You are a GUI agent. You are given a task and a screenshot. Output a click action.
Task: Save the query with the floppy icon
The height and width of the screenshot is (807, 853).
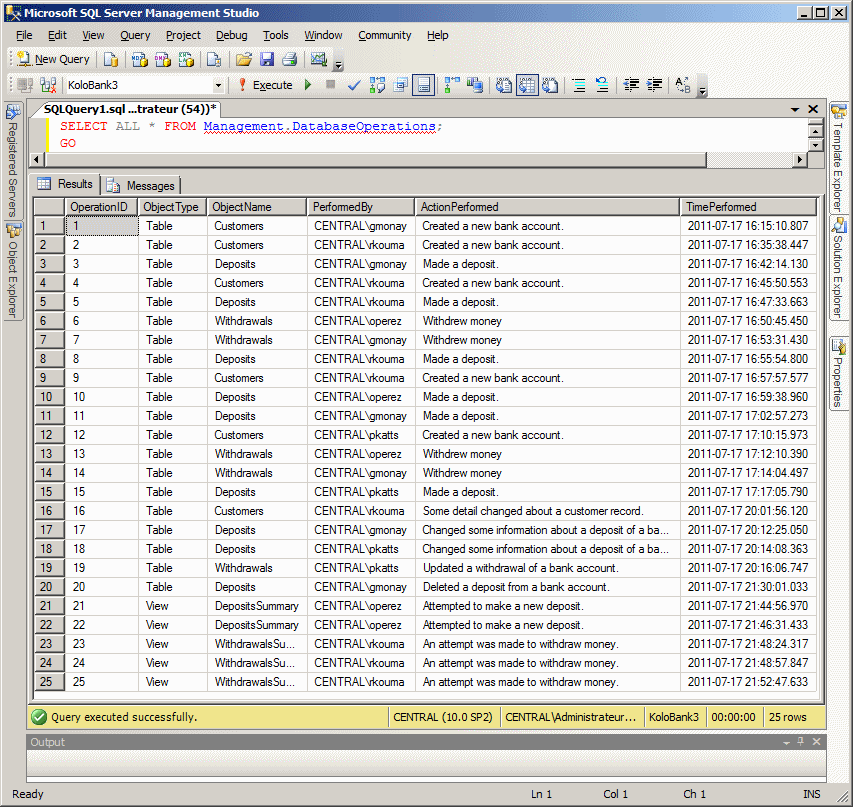pyautogui.click(x=267, y=59)
